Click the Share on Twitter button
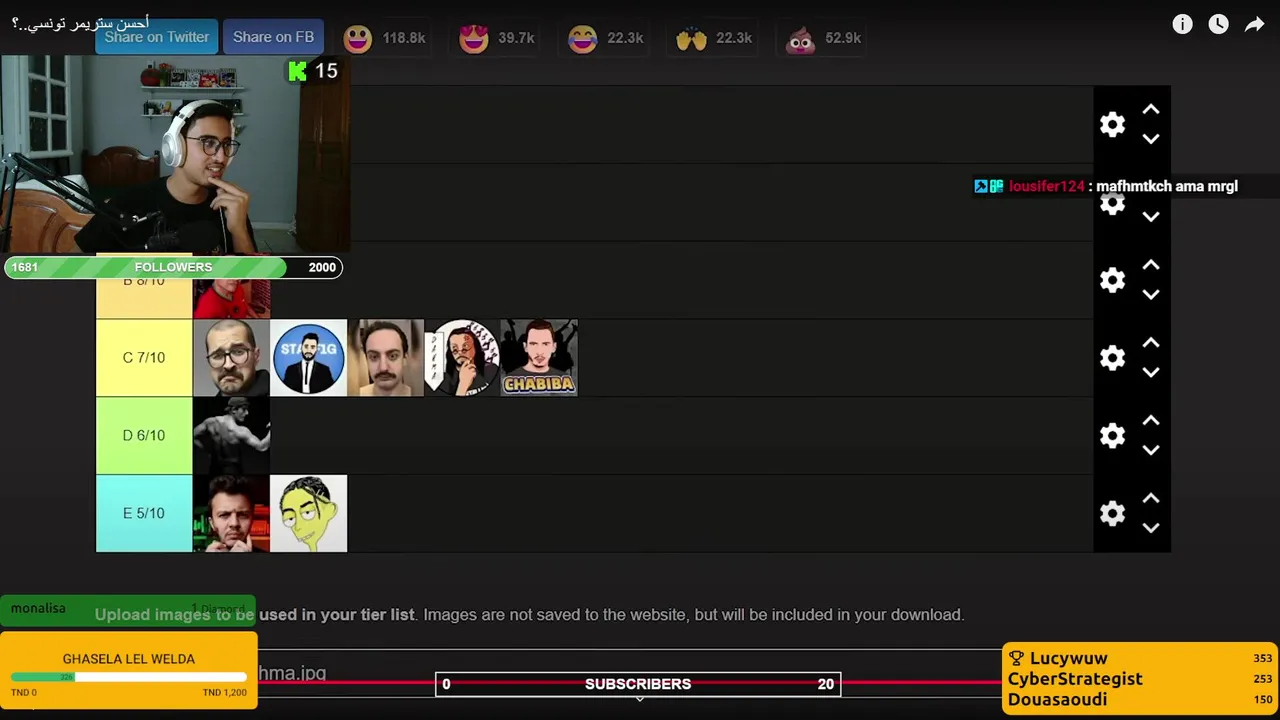Viewport: 1280px width, 720px height. tap(157, 37)
